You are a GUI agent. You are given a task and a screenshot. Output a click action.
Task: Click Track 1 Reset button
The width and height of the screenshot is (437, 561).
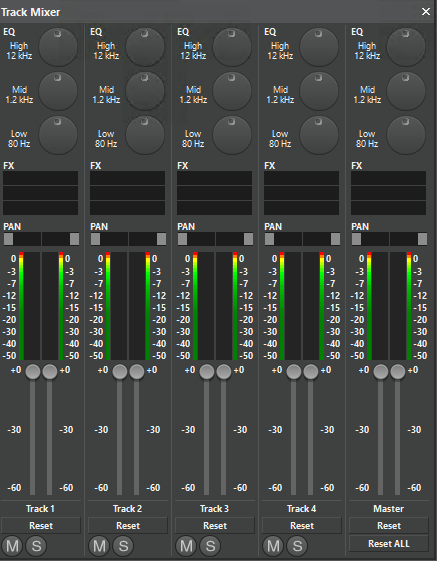[41, 526]
